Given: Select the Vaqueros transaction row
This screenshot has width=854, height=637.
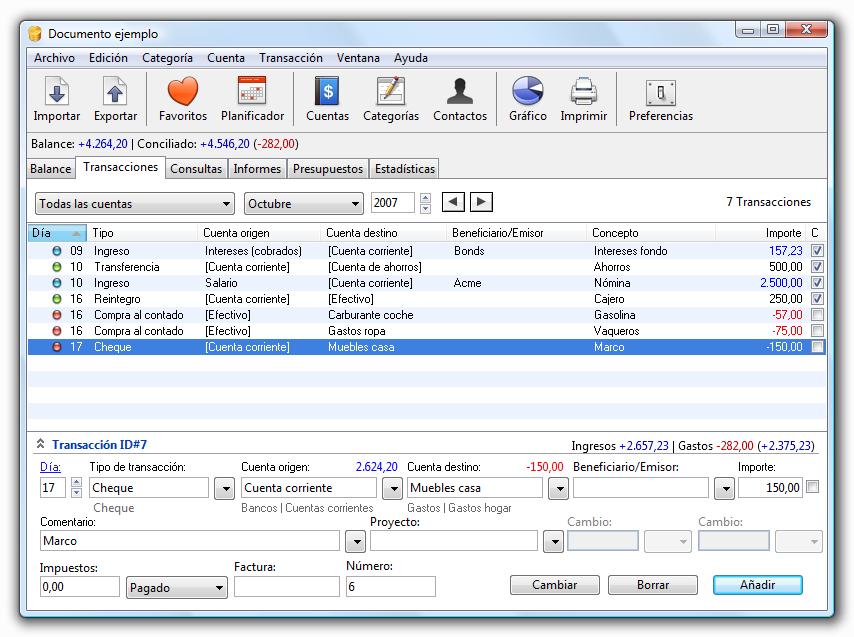Looking at the screenshot, I should (426, 330).
